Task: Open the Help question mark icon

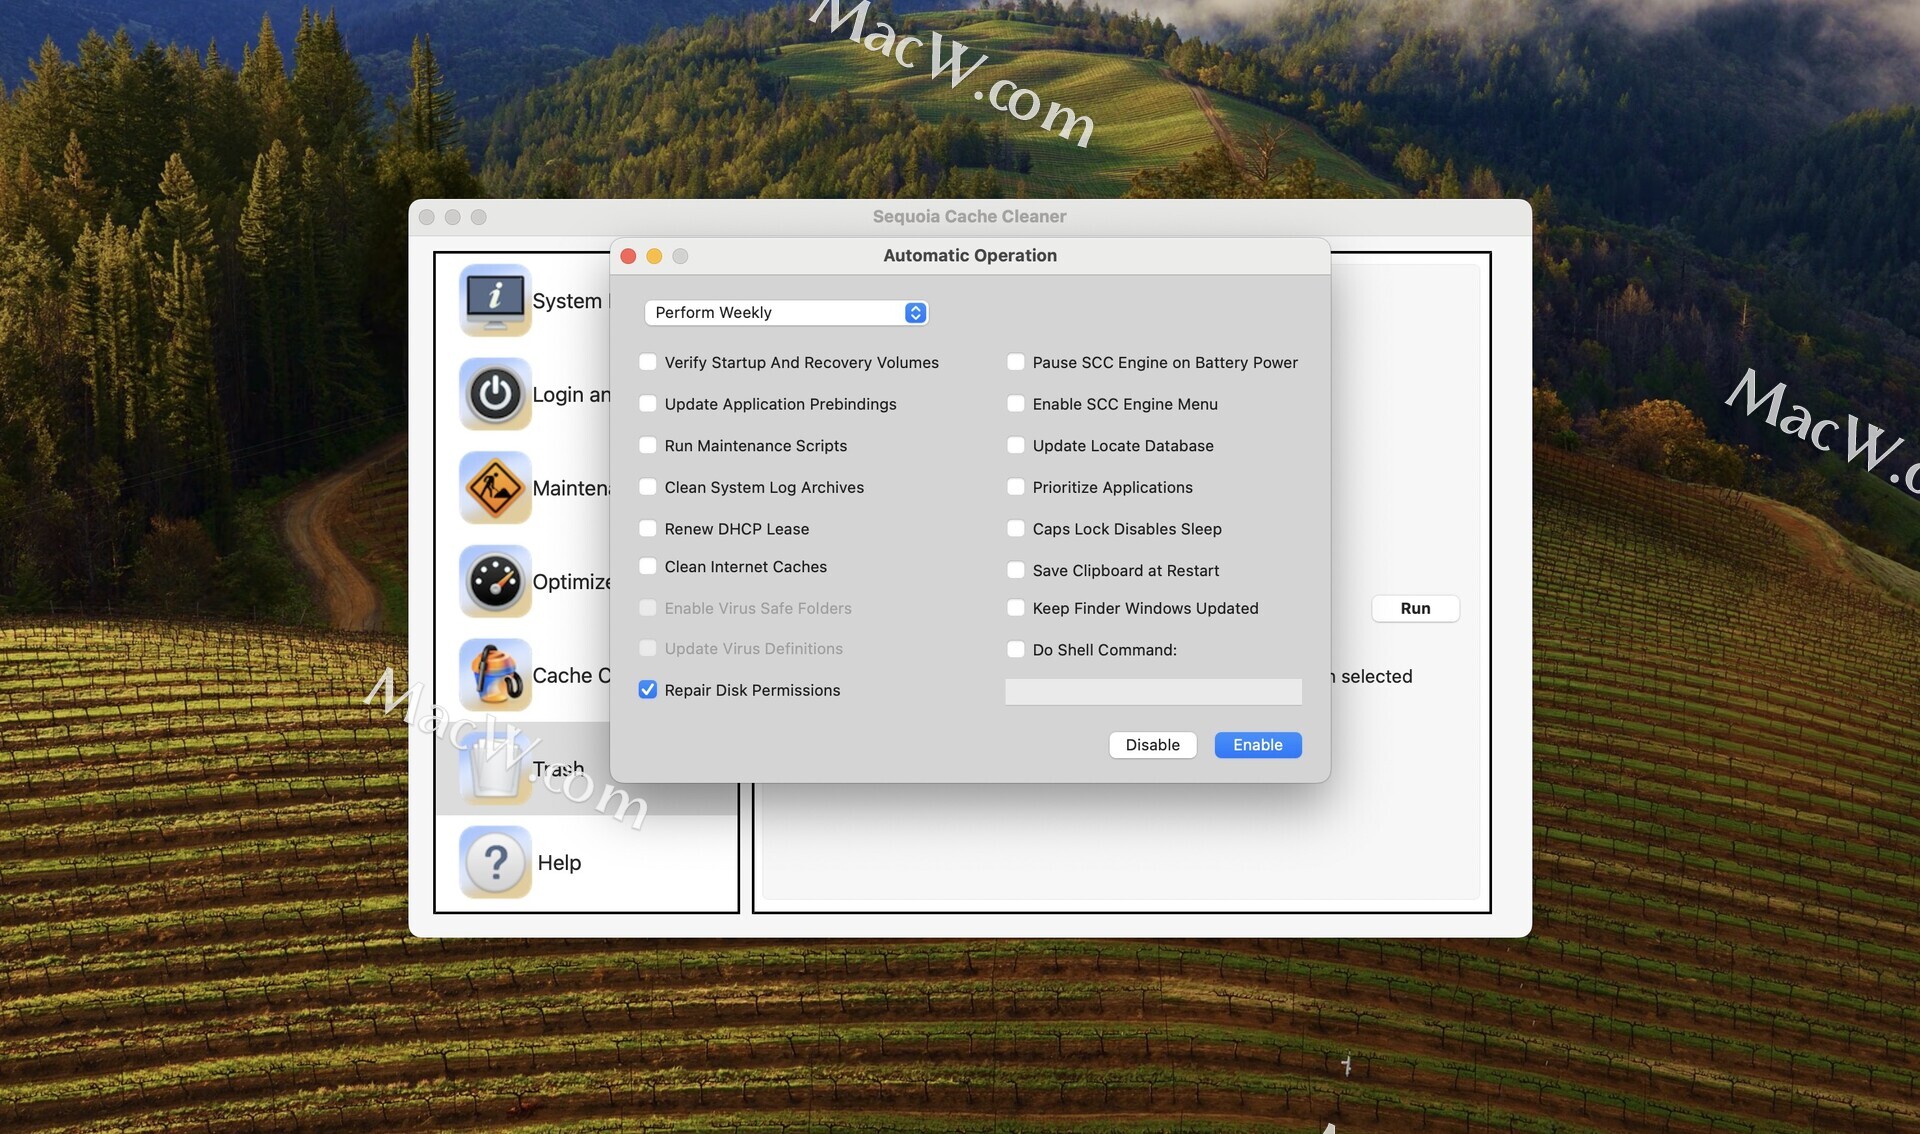Action: coord(495,862)
